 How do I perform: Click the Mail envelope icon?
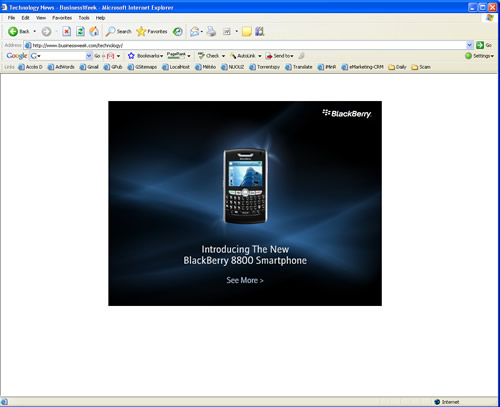coord(194,32)
